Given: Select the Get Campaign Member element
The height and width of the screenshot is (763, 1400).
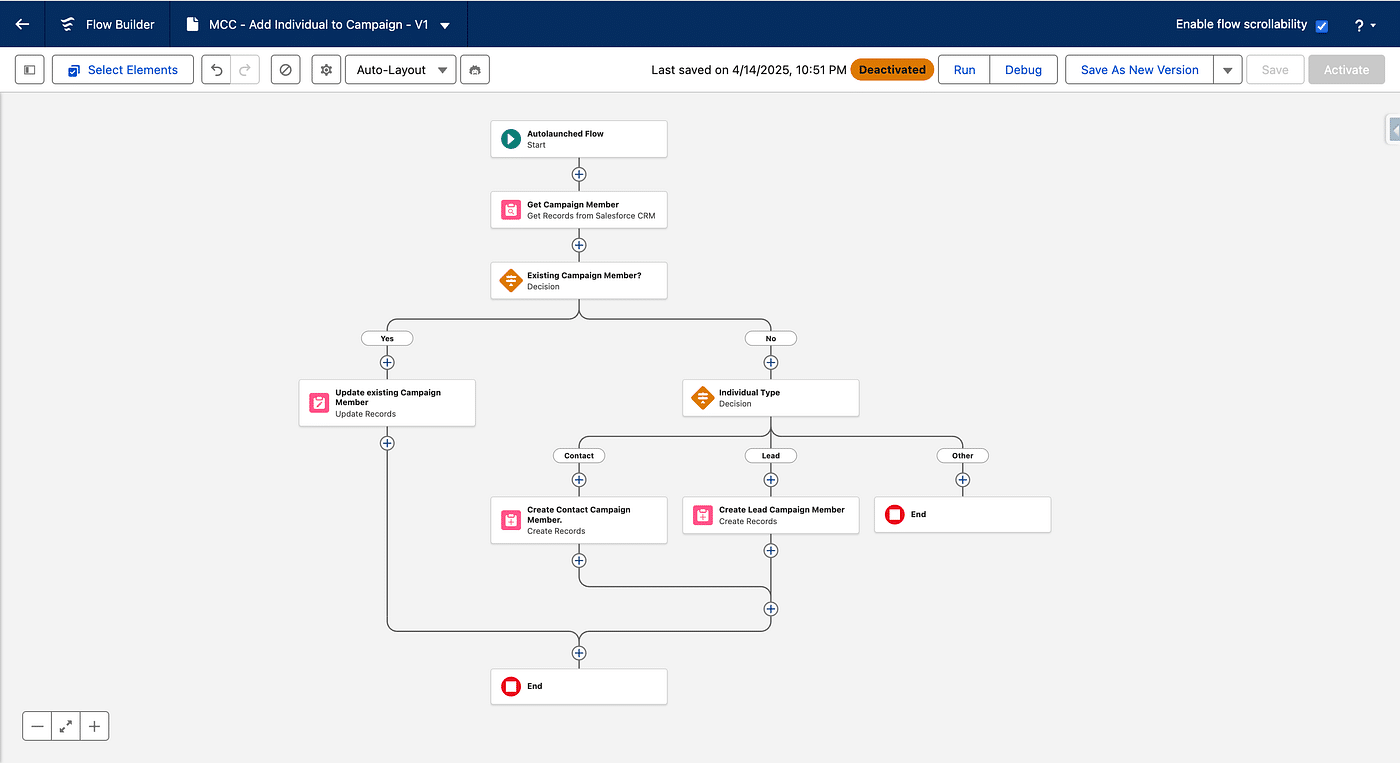Looking at the screenshot, I should [578, 210].
